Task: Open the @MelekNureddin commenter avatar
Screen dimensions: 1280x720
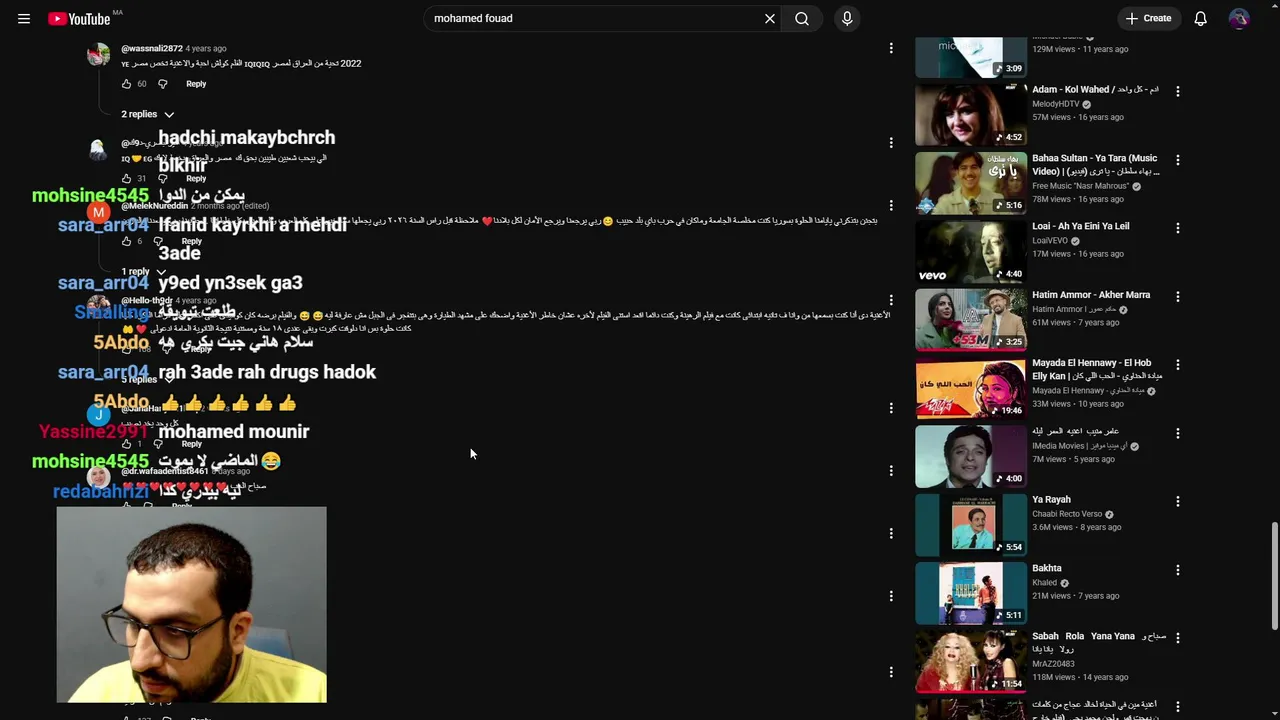Action: point(98,212)
